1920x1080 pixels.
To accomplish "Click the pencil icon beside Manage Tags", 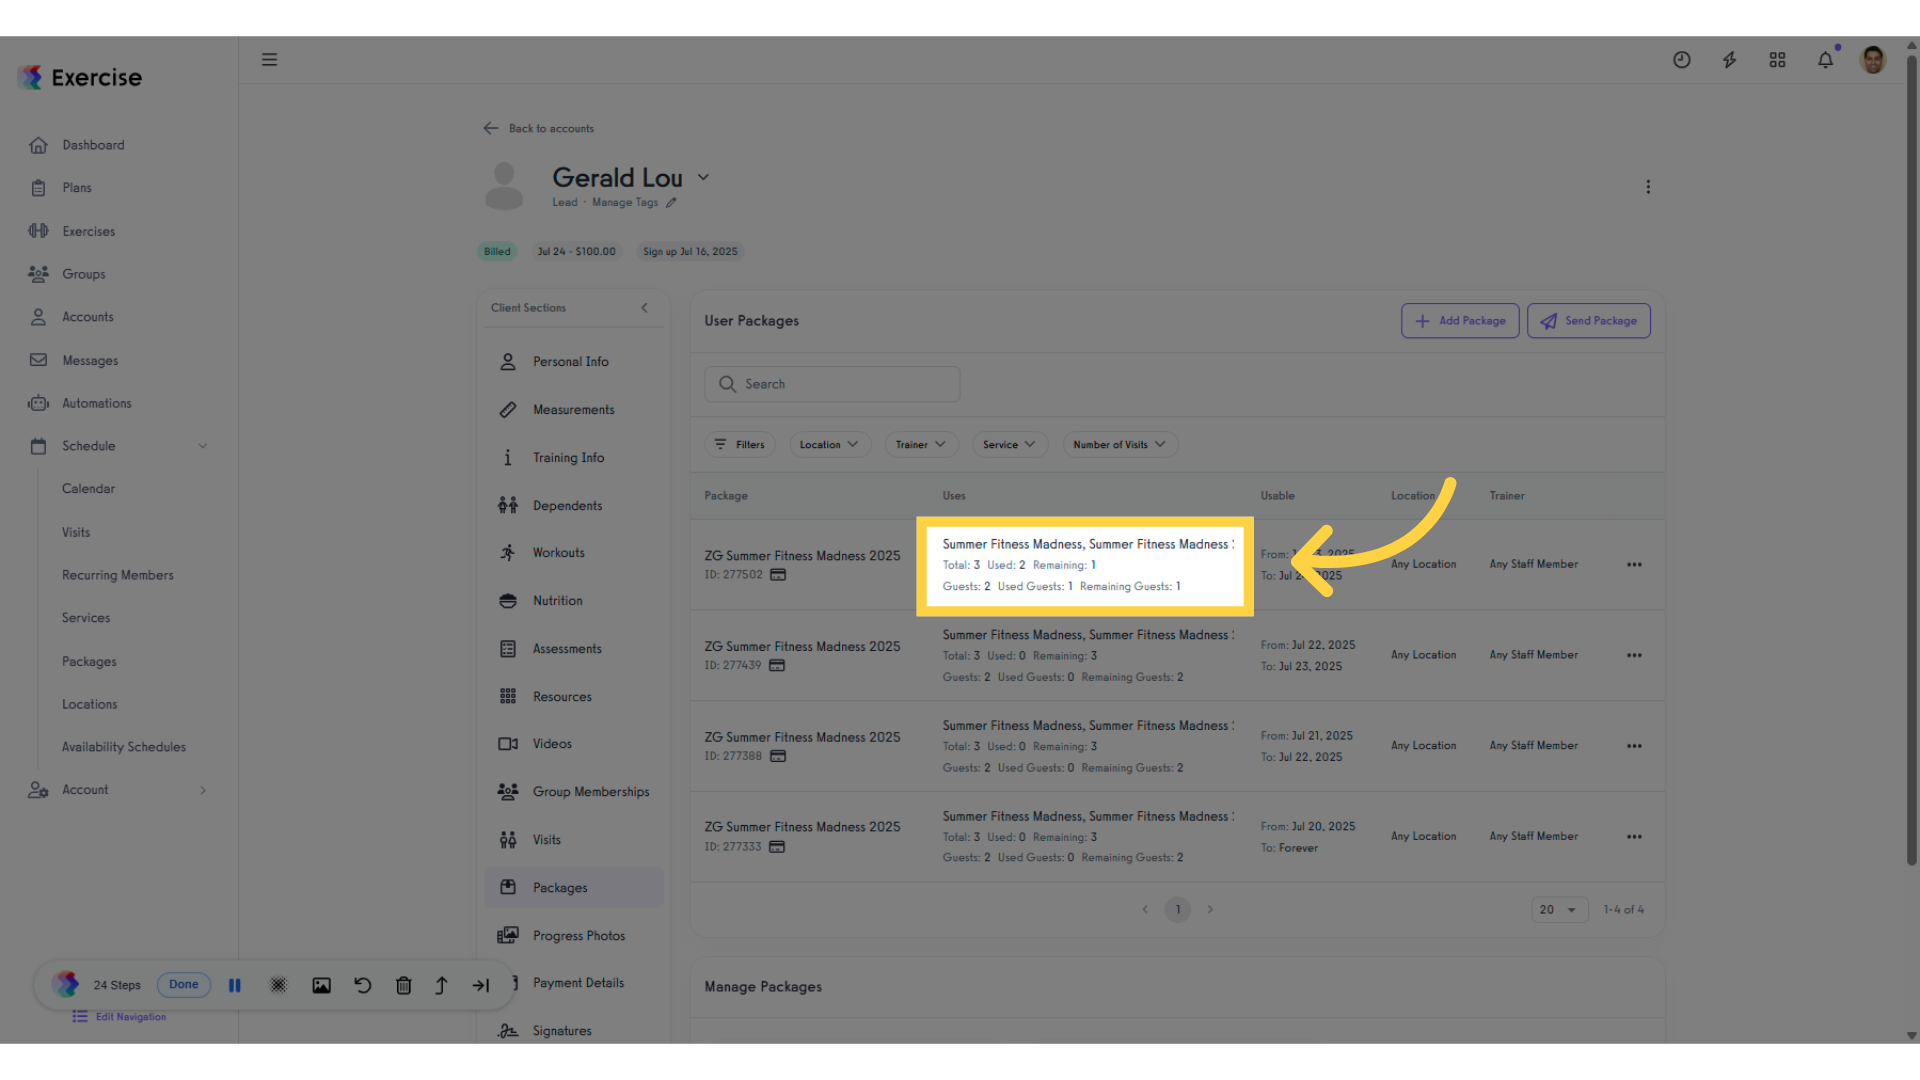I will [x=671, y=203].
